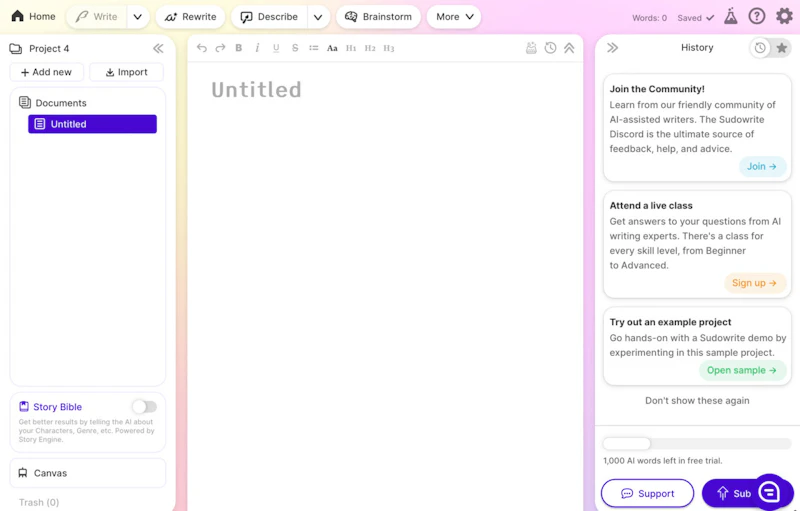The height and width of the screenshot is (511, 800).
Task: Open the Labs flask icon
Action: tap(731, 16)
